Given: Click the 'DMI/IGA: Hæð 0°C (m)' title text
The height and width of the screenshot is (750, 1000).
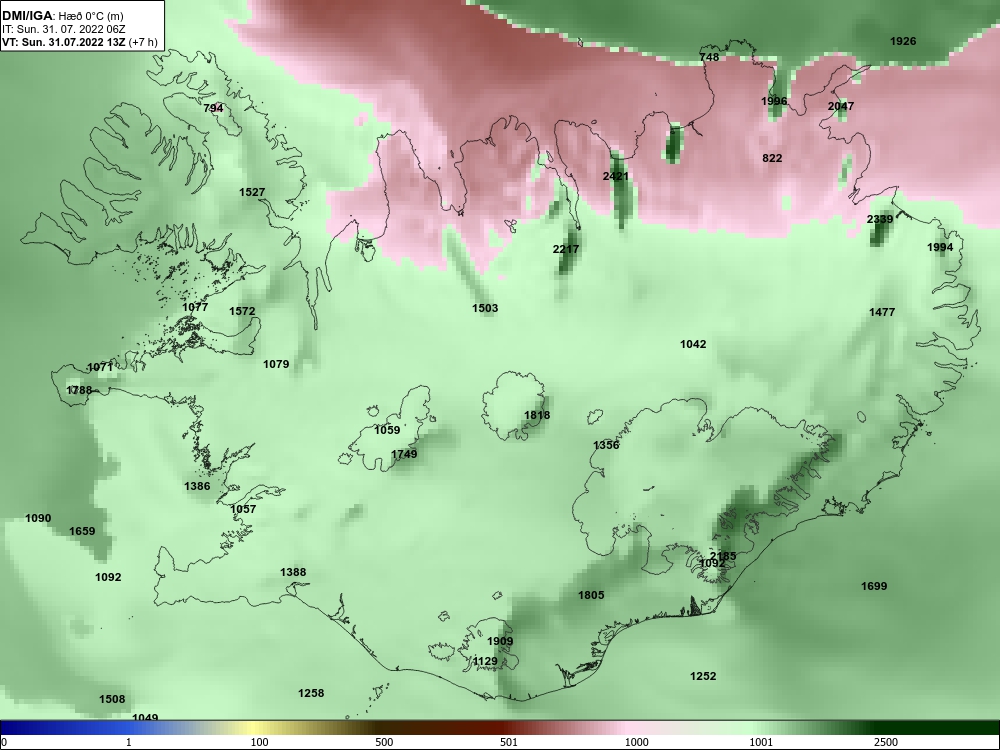Looking at the screenshot, I should coord(62,16).
